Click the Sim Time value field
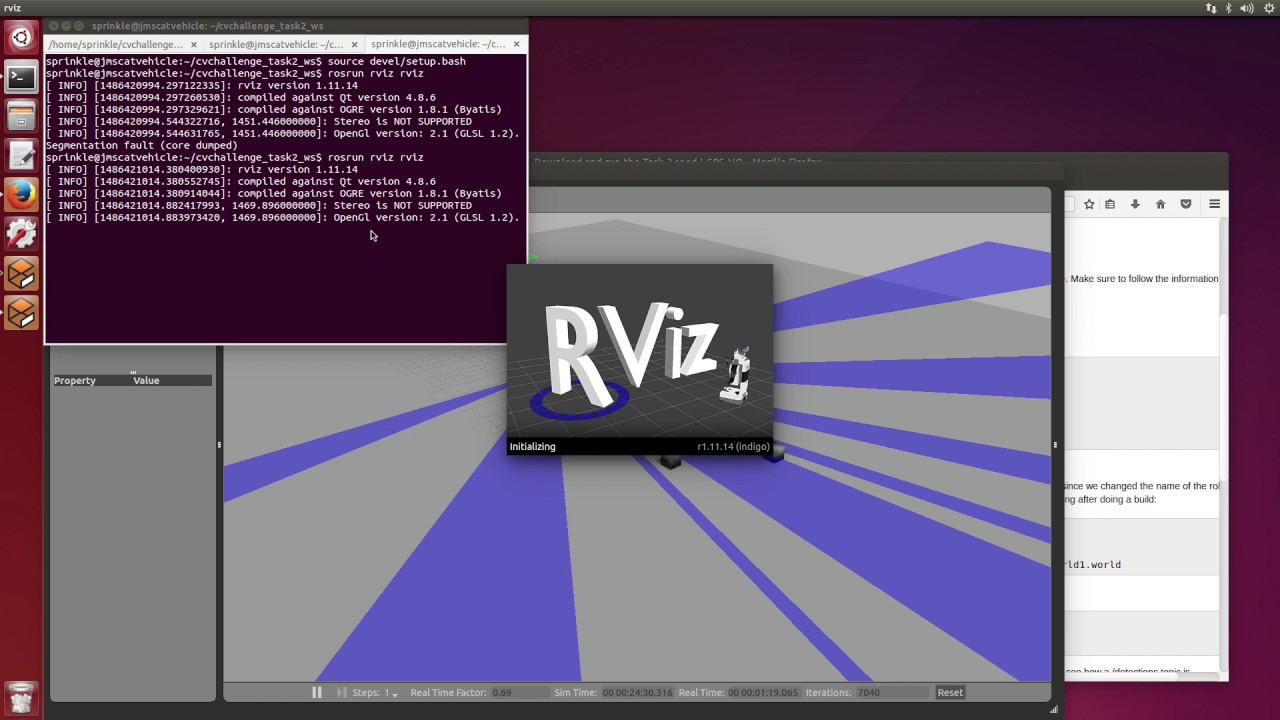Screen dimensions: 1280x720 638,692
